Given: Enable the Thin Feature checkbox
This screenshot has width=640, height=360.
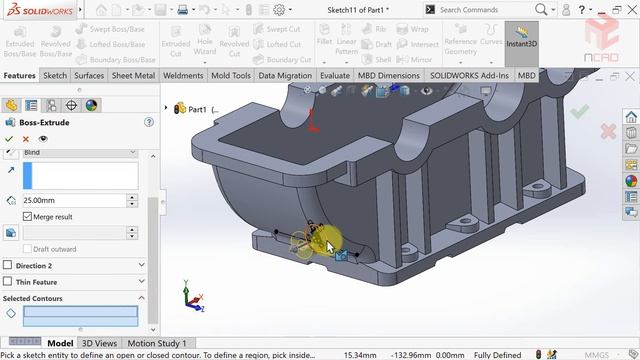Looking at the screenshot, I should pyautogui.click(x=7, y=282).
